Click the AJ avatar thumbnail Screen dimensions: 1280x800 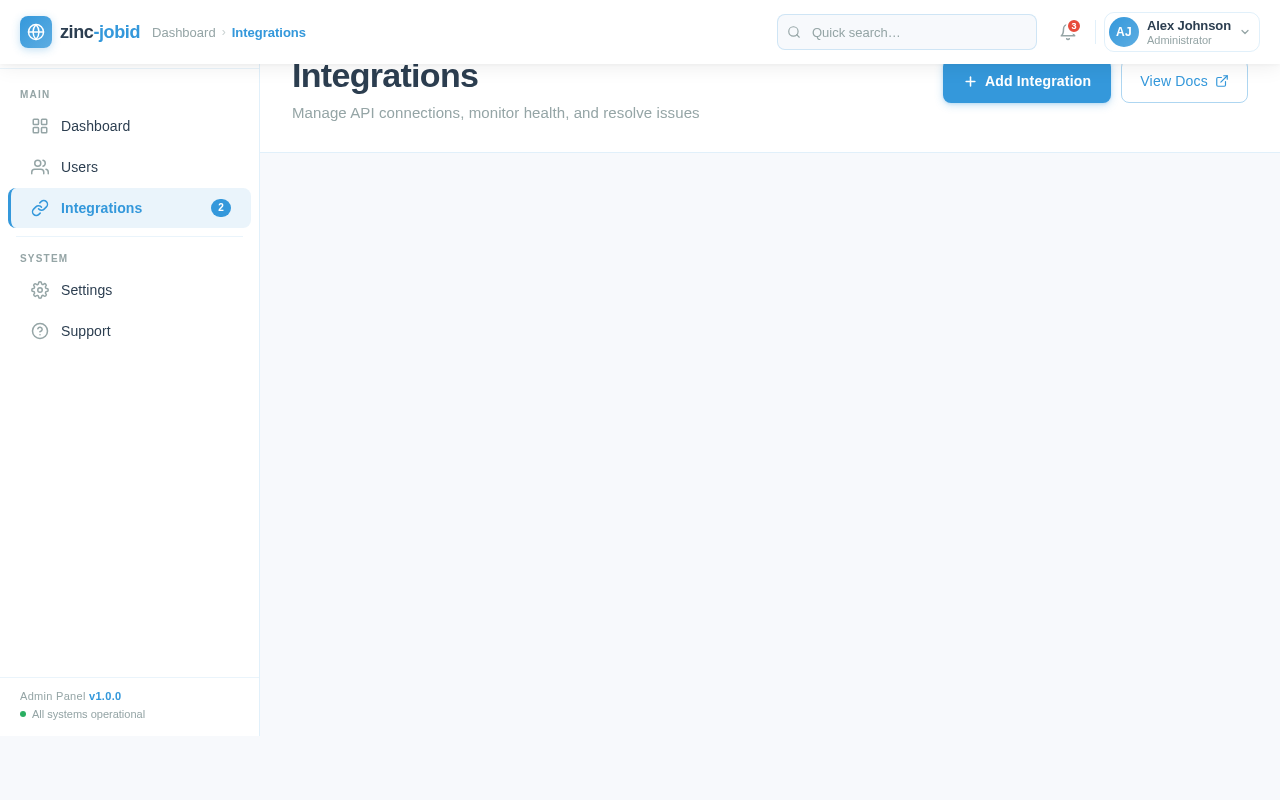1122,32
